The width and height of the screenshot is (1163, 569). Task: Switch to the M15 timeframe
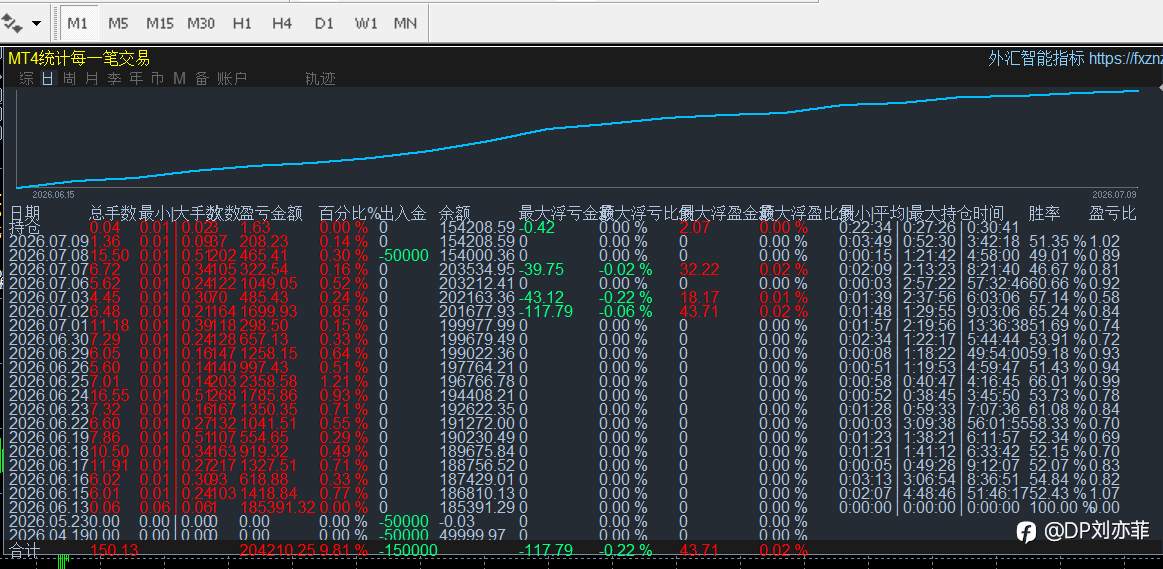click(159, 23)
